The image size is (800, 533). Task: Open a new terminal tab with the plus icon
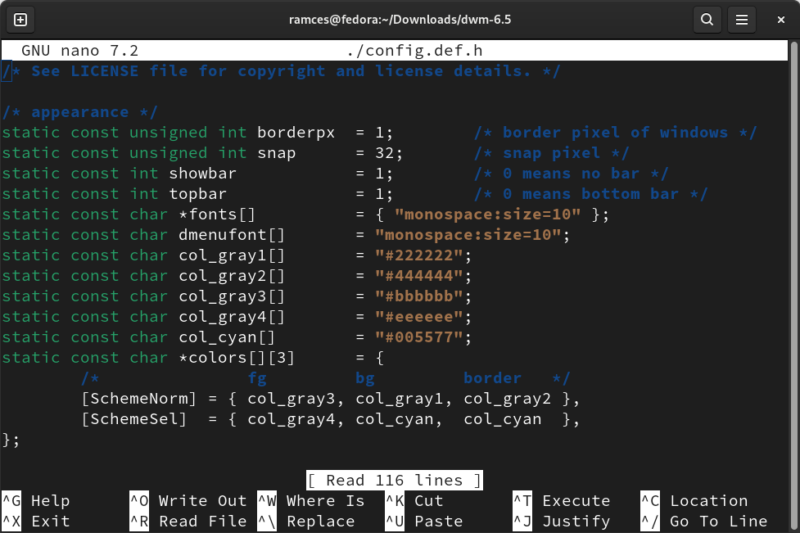20,20
